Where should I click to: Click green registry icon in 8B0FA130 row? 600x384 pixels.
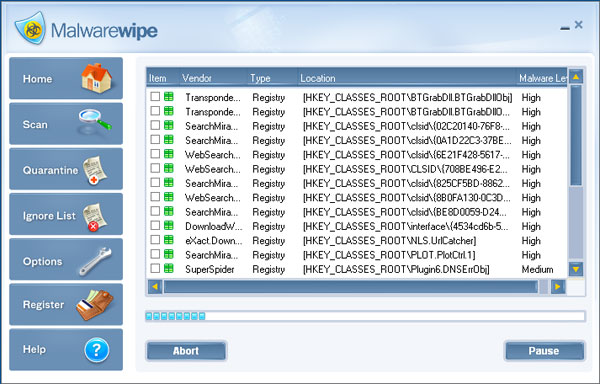(168, 197)
